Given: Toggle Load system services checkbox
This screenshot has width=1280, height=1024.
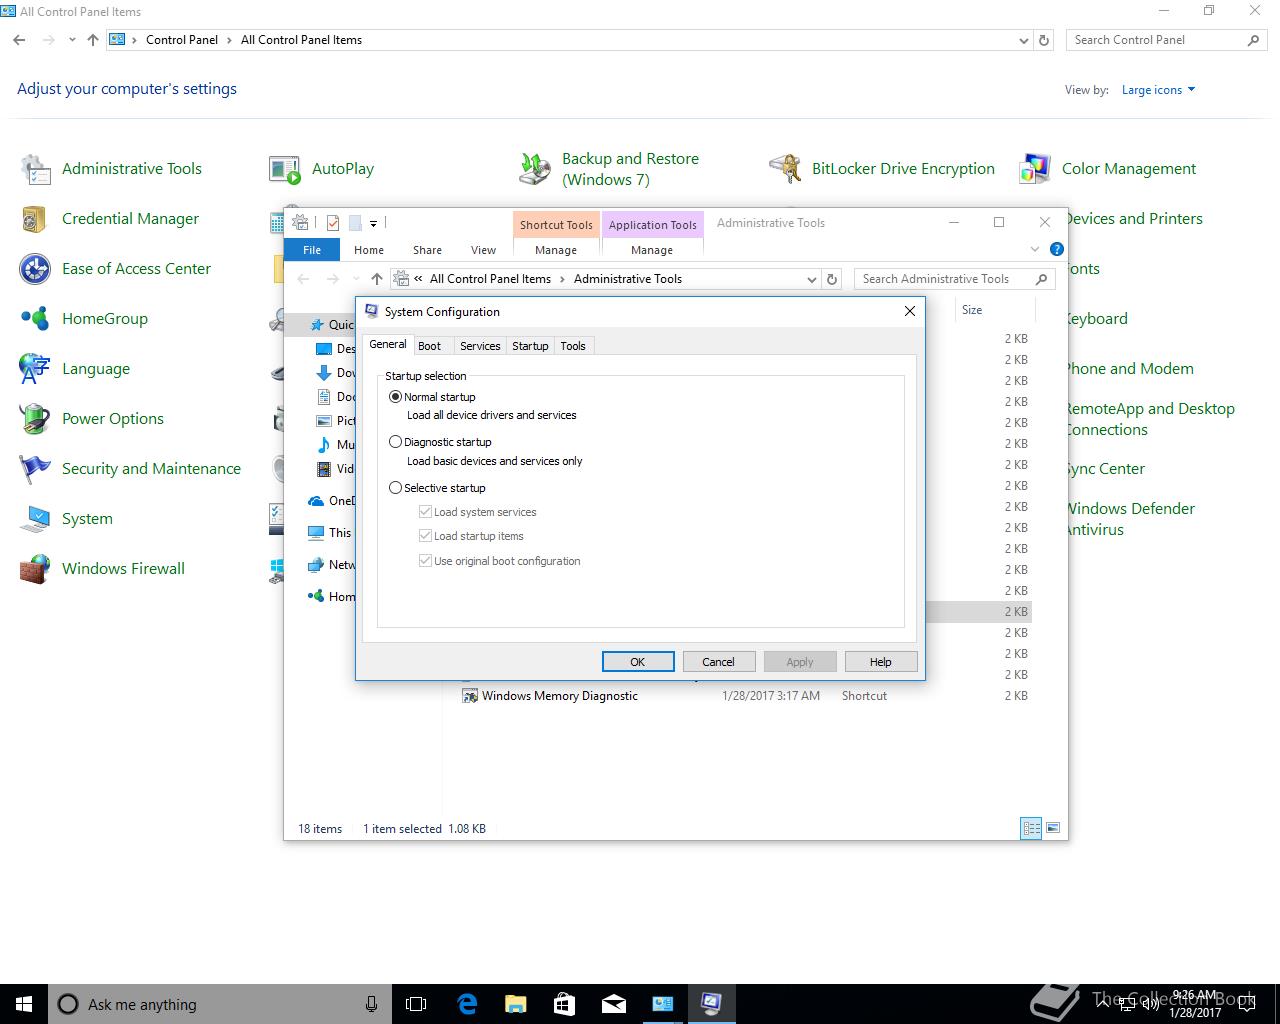Looking at the screenshot, I should 478,512.
